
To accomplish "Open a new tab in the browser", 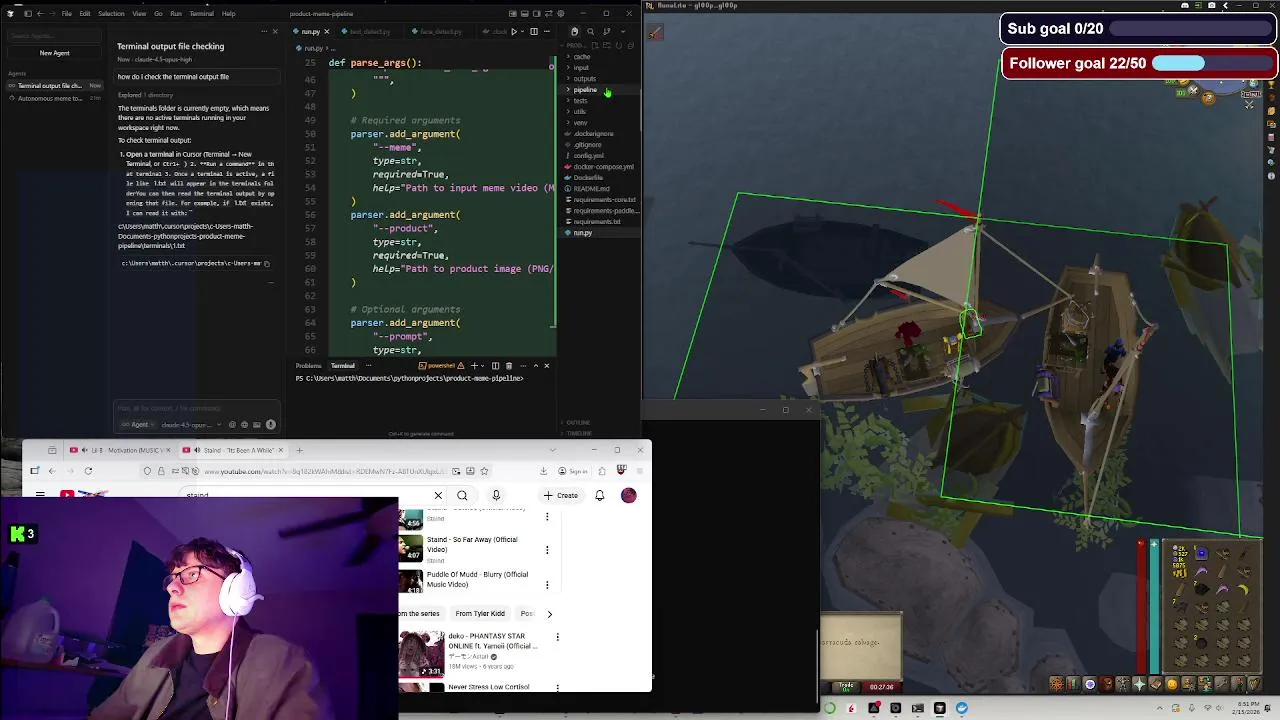I will (x=299, y=450).
